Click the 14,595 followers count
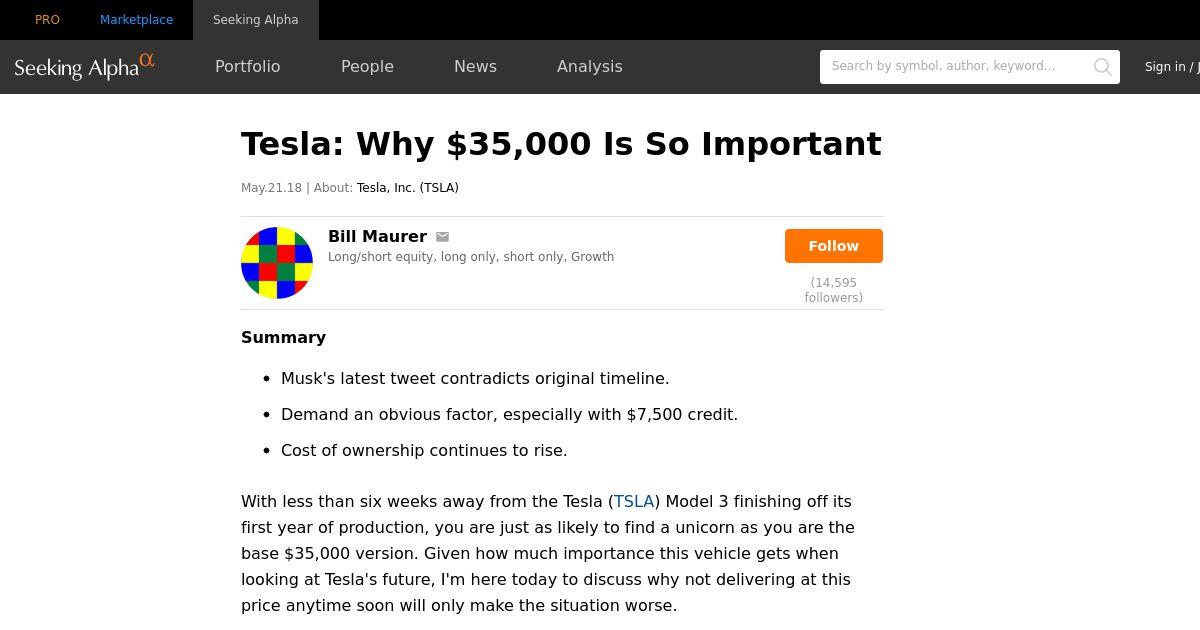The width and height of the screenshot is (1200, 630). [833, 290]
